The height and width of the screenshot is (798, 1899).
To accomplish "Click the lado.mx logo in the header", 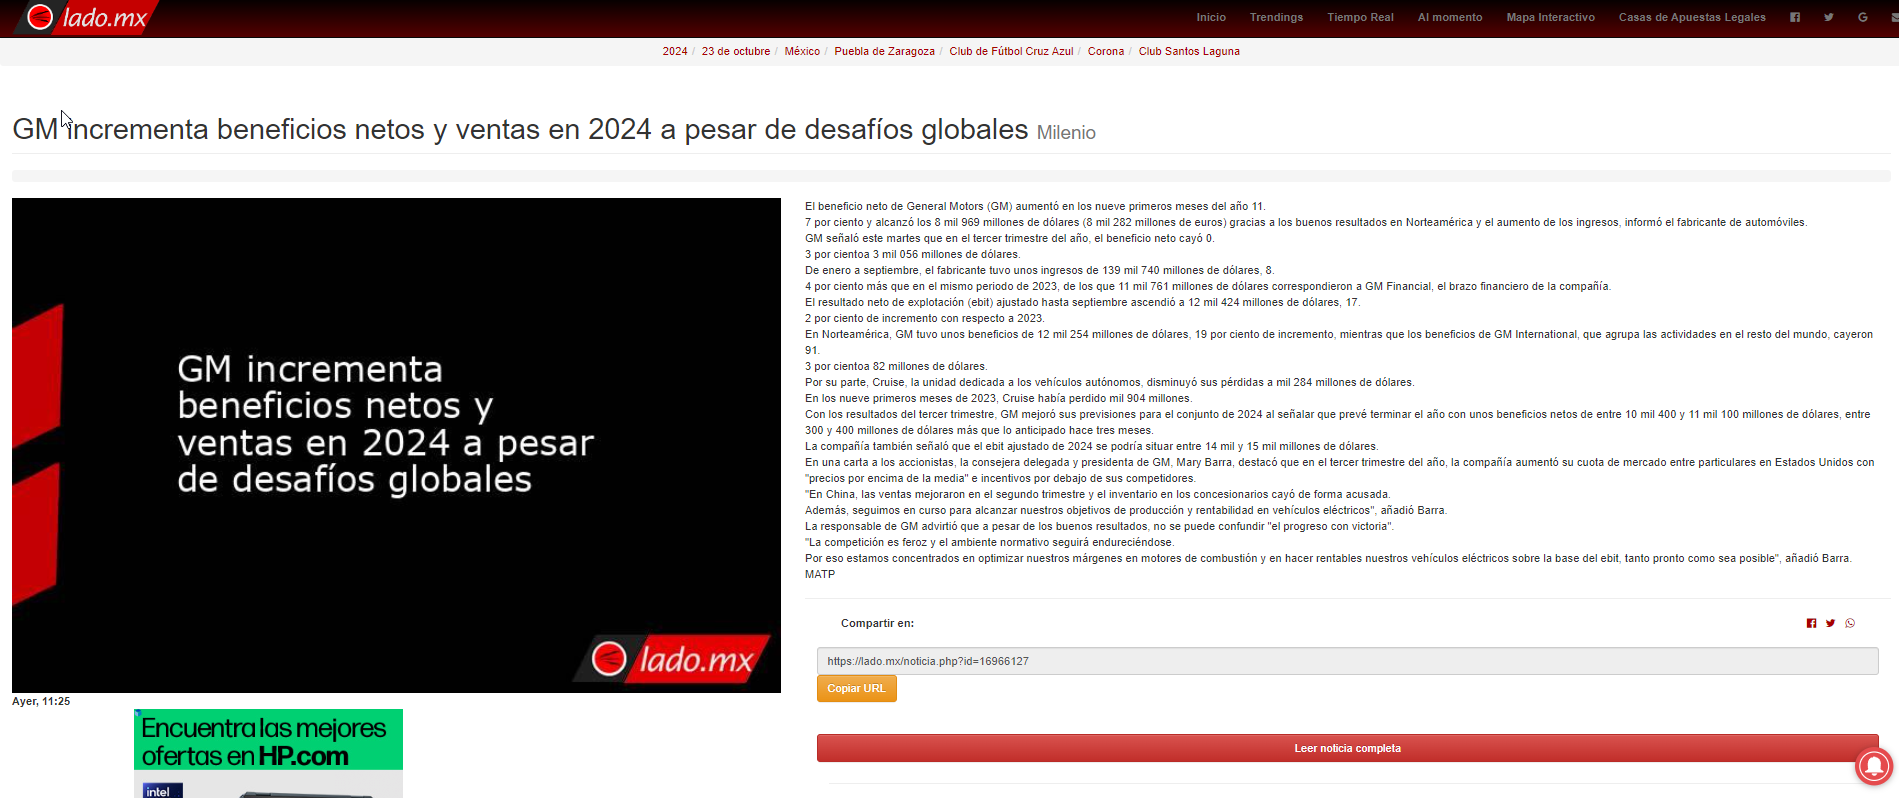I will coord(87,17).
